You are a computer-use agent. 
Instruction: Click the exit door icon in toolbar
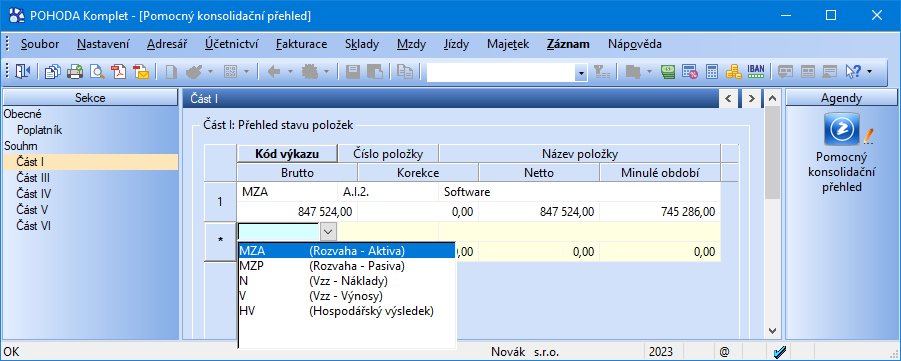tap(22, 71)
